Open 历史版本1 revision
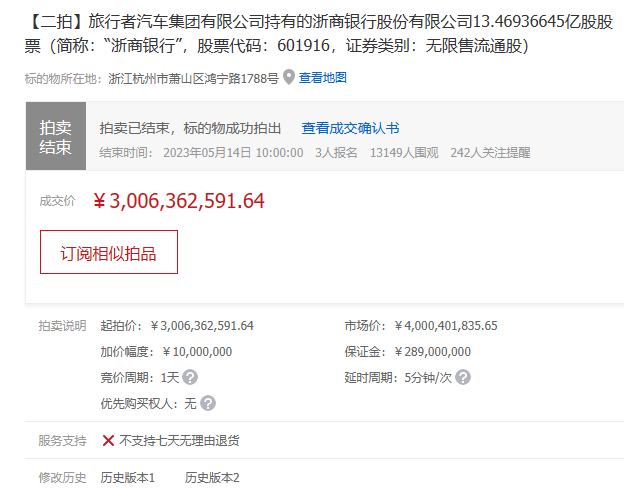Screen dimensions: 624x497 [x=127, y=478]
